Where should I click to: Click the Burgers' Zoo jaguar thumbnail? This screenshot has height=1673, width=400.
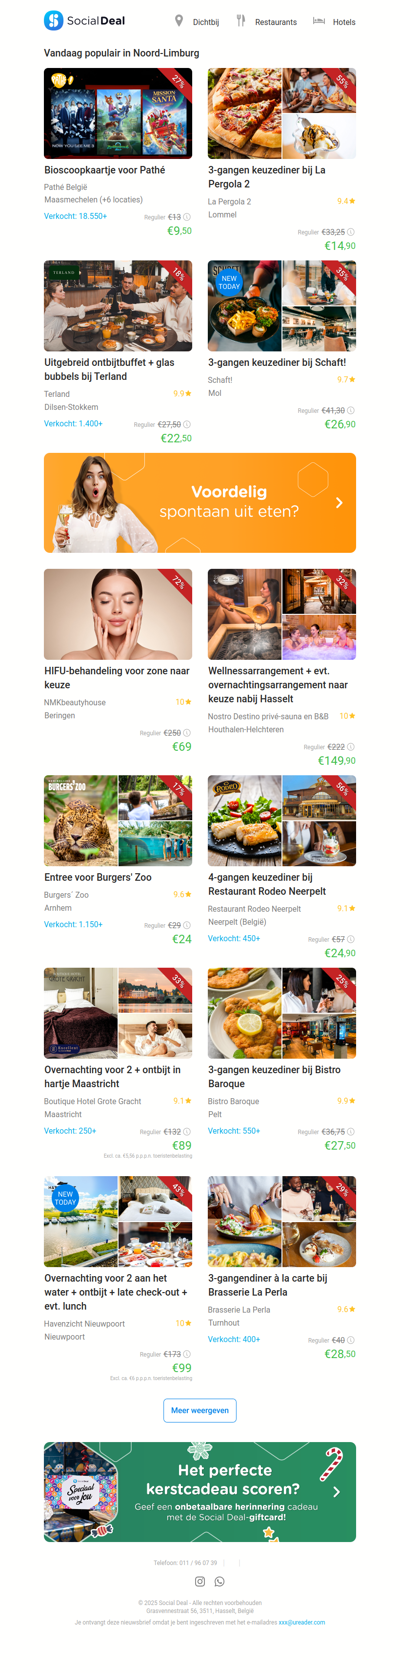pyautogui.click(x=80, y=821)
